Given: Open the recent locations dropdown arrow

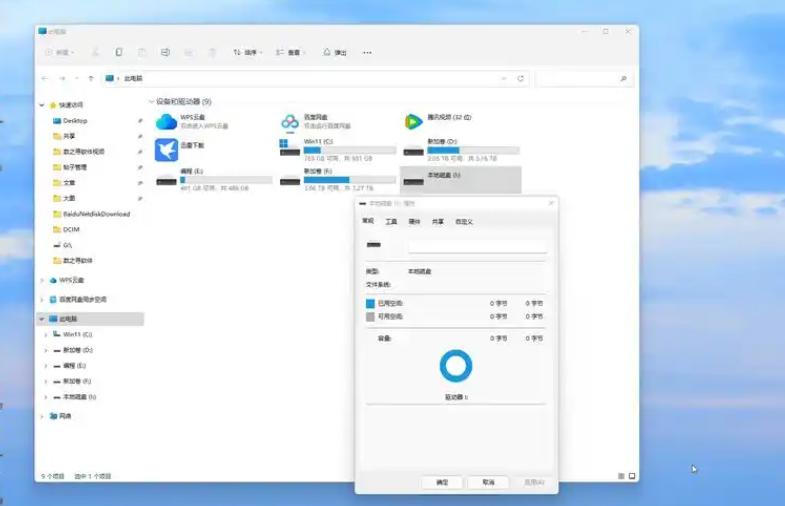Looking at the screenshot, I should 77,79.
